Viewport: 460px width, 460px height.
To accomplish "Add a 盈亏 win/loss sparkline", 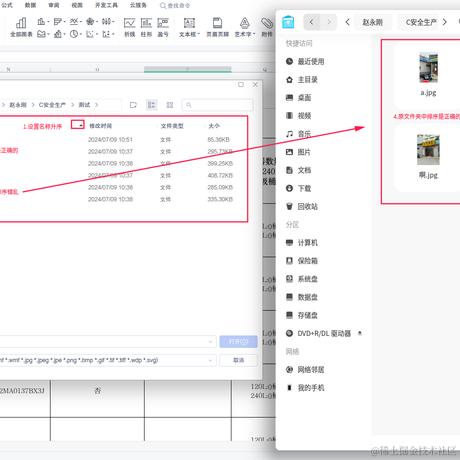I will point(163,27).
